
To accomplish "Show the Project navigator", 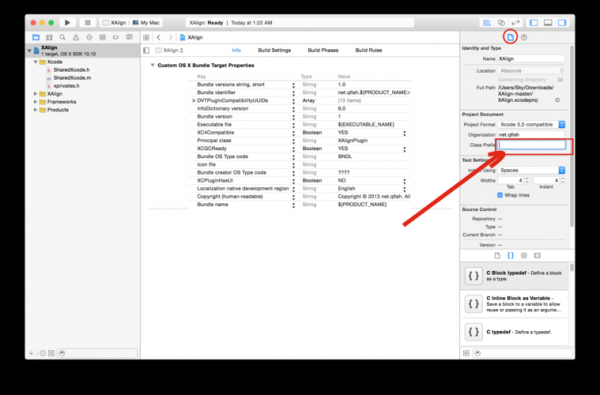I will point(36,37).
